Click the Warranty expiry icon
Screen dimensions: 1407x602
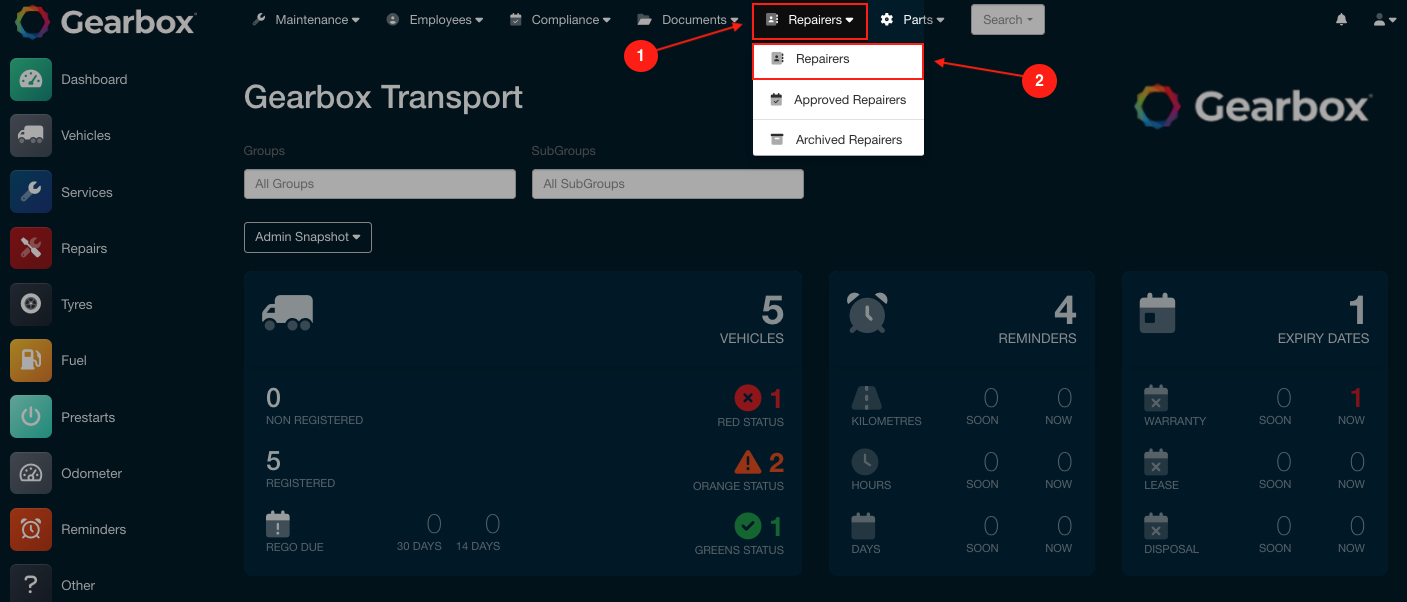1156,398
